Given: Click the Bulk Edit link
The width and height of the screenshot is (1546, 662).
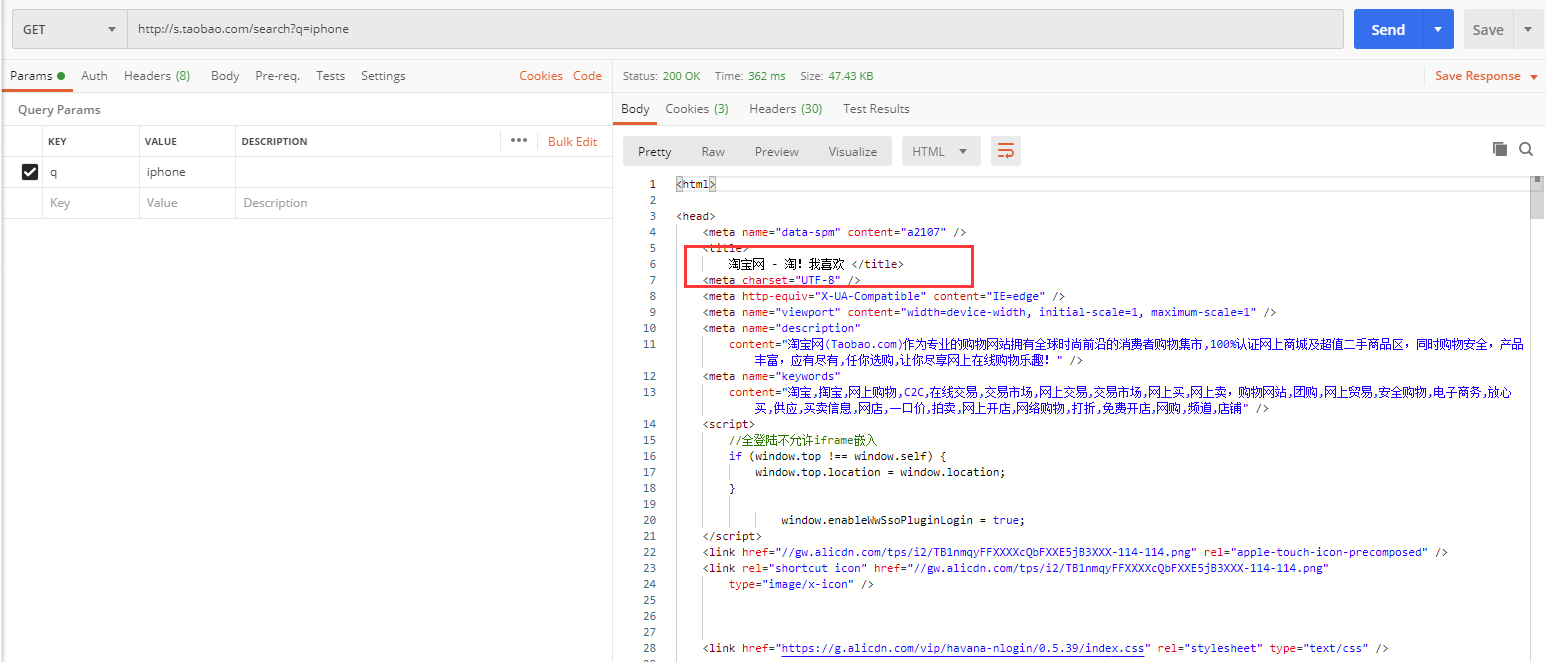Looking at the screenshot, I should pos(572,141).
